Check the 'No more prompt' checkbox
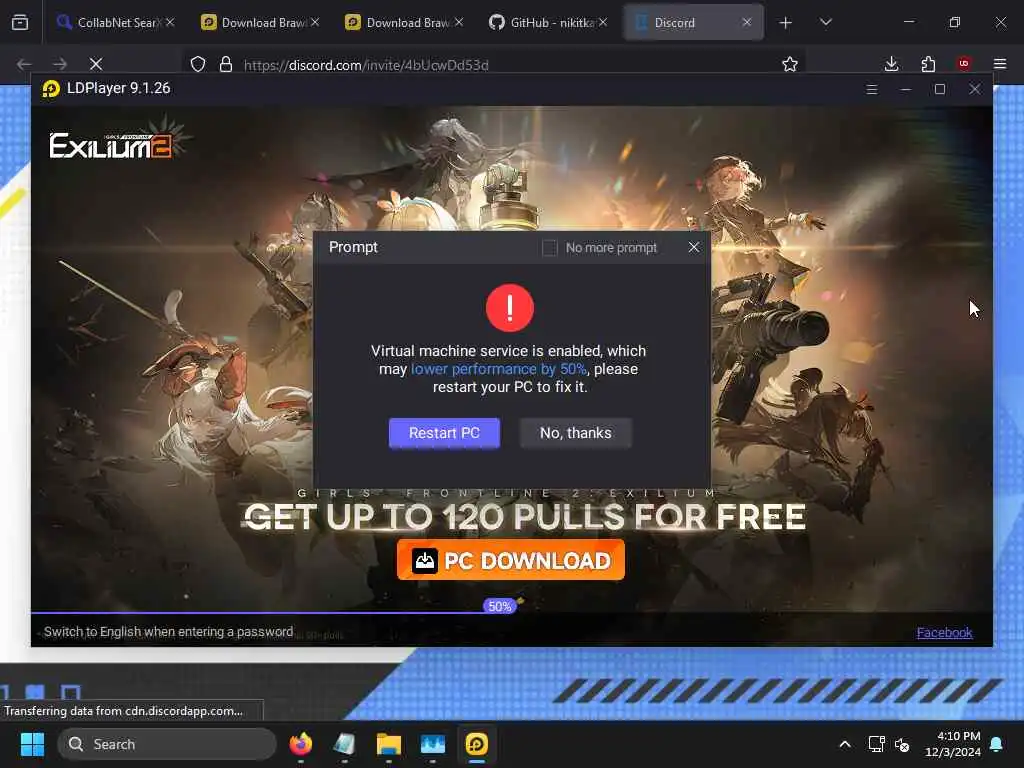 pos(549,248)
